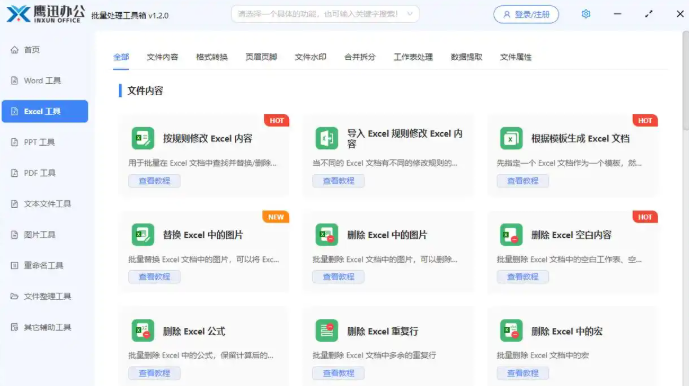This screenshot has height=386, width=689.
Task: Open 删除 Excel 中的宏 icon
Action: [511, 331]
